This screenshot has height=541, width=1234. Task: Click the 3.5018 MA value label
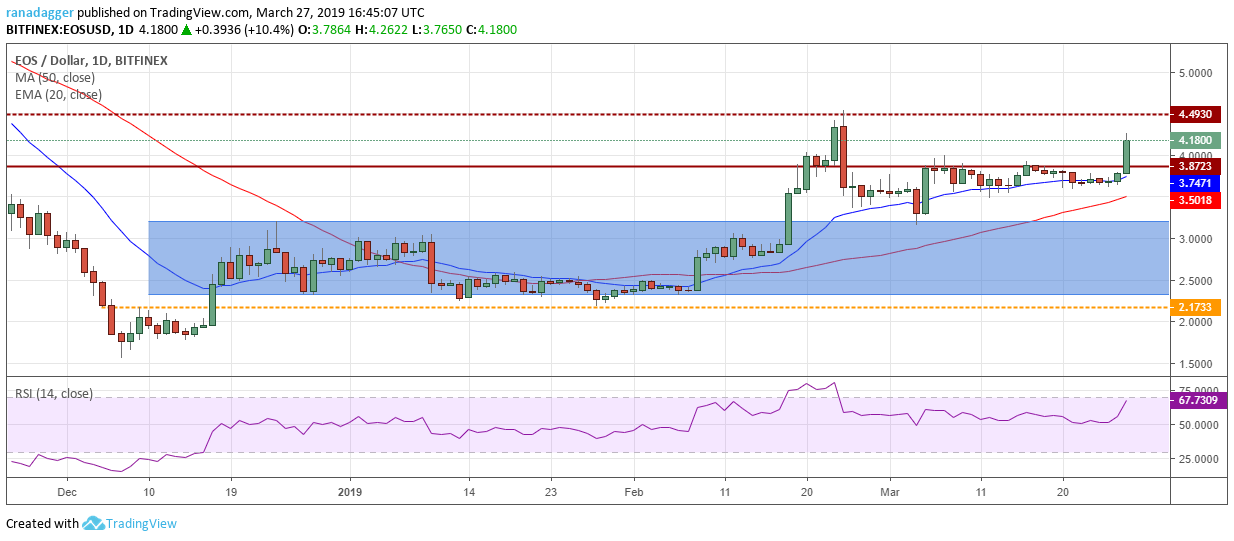coord(1195,200)
